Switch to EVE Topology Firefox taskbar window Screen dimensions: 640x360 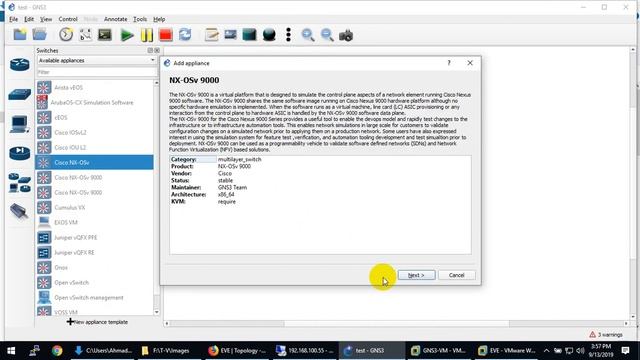coord(237,351)
